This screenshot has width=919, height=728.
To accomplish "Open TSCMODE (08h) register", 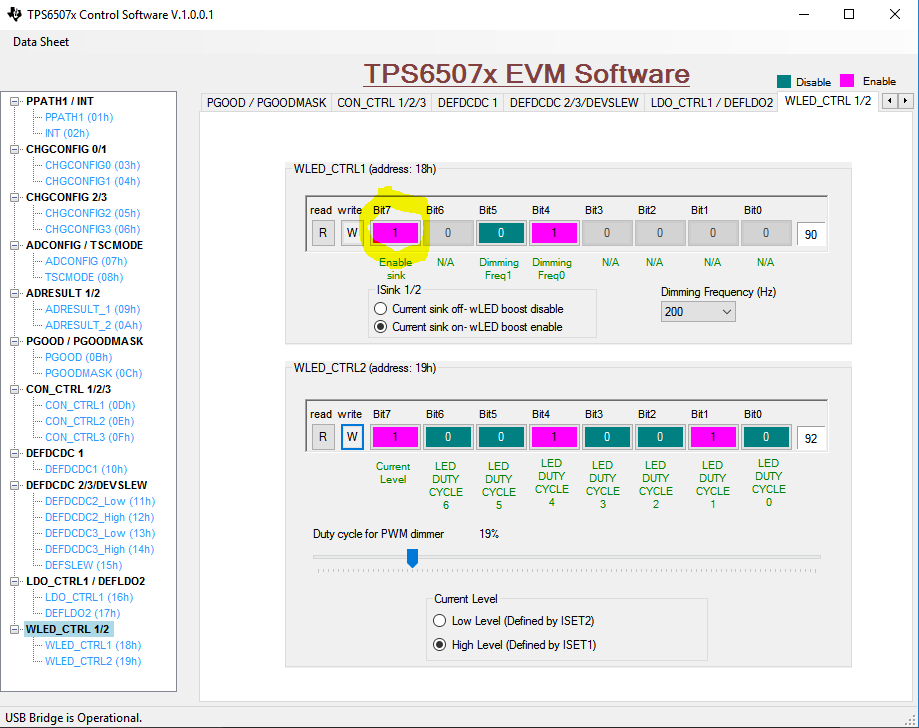I will pos(84,277).
